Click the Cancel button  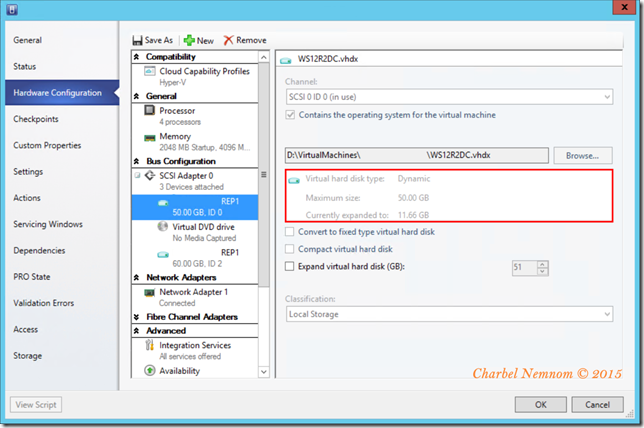pos(597,405)
